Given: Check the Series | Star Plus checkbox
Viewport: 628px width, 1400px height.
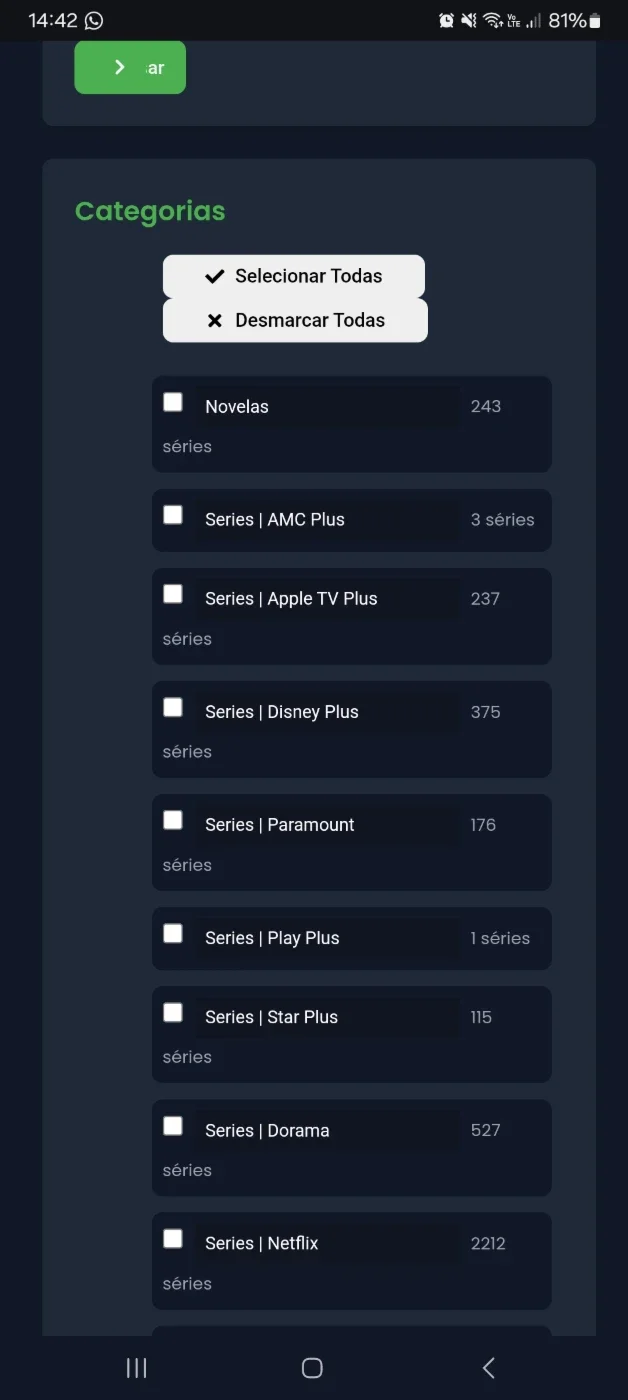Looking at the screenshot, I should tap(173, 1012).
